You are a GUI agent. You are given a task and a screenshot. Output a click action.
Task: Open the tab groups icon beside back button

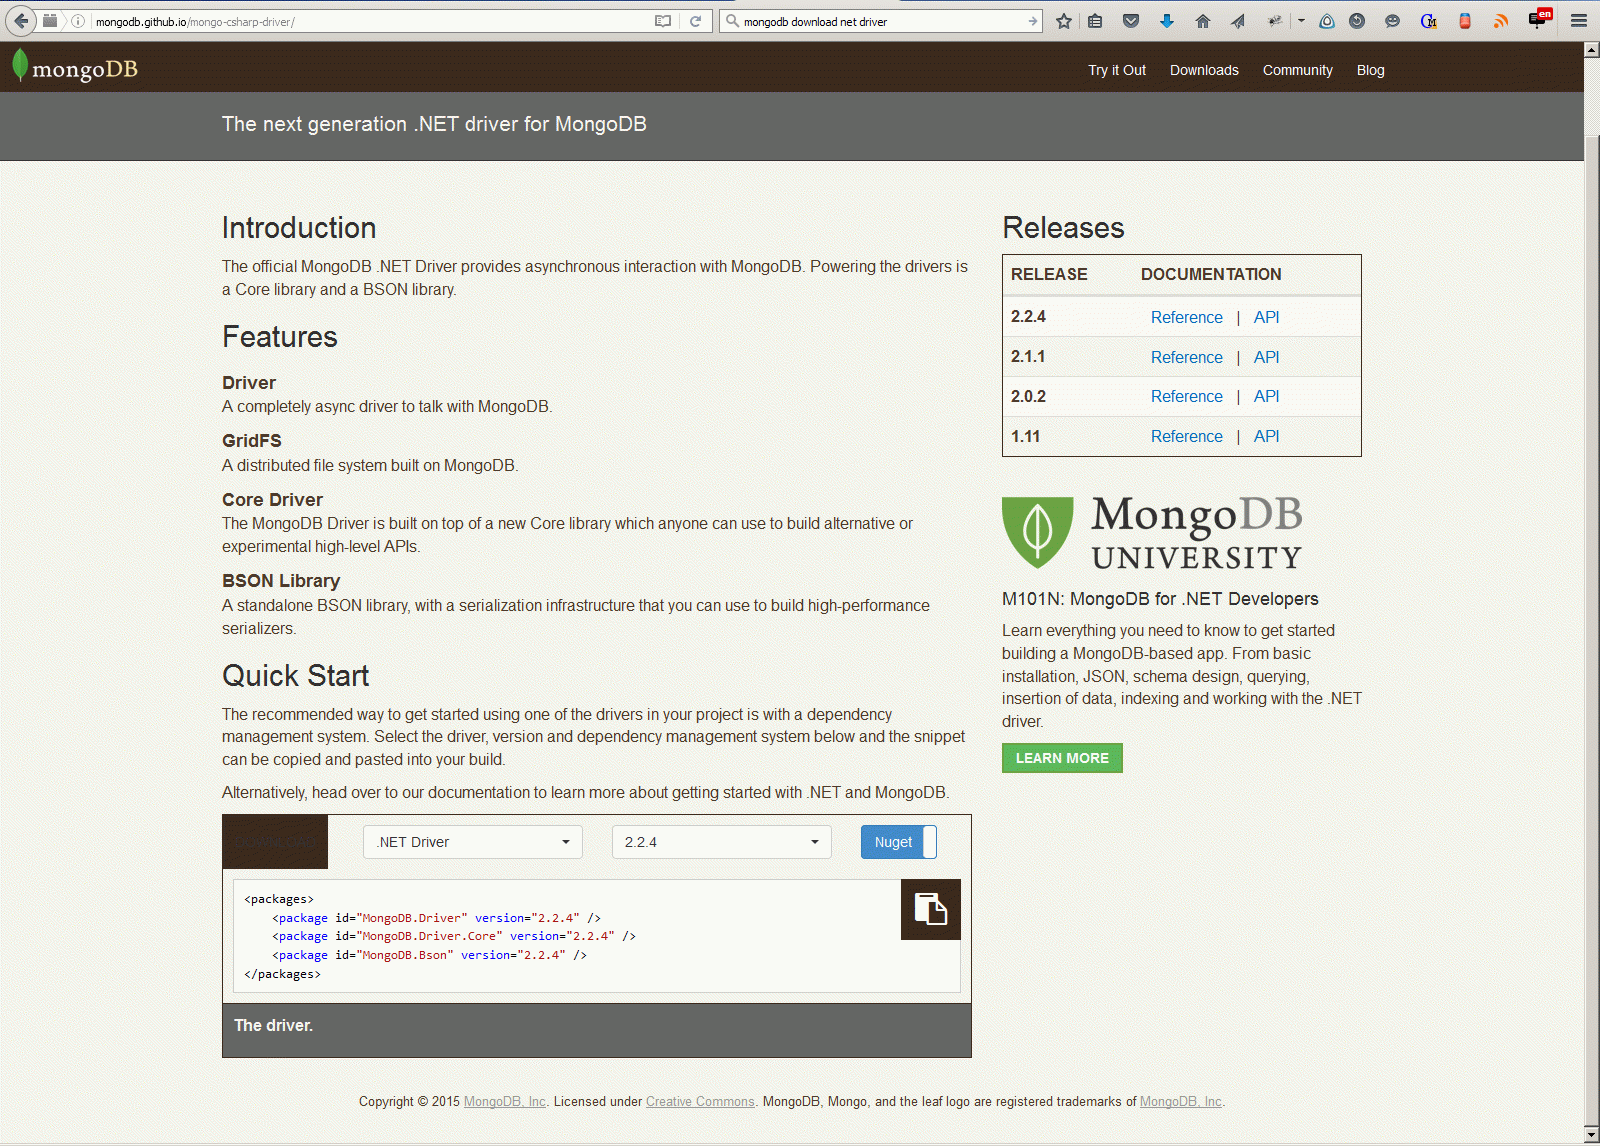[x=50, y=20]
